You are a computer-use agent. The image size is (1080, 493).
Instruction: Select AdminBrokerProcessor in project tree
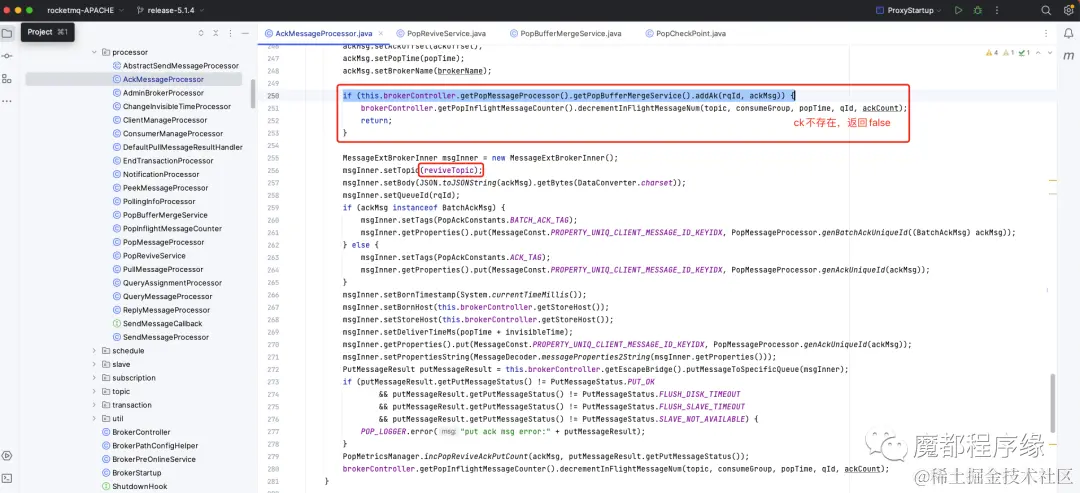(x=163, y=93)
